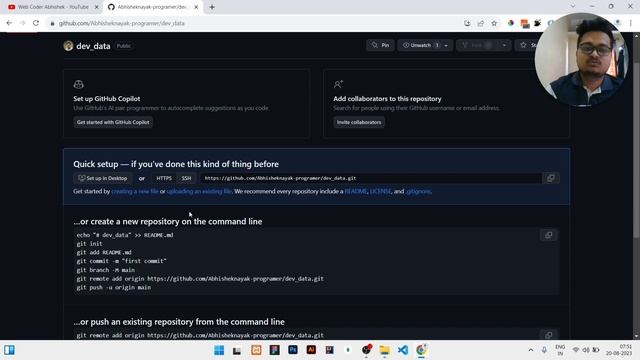640x360 pixels.
Task: Click Invite collaborators button
Action: [359, 122]
